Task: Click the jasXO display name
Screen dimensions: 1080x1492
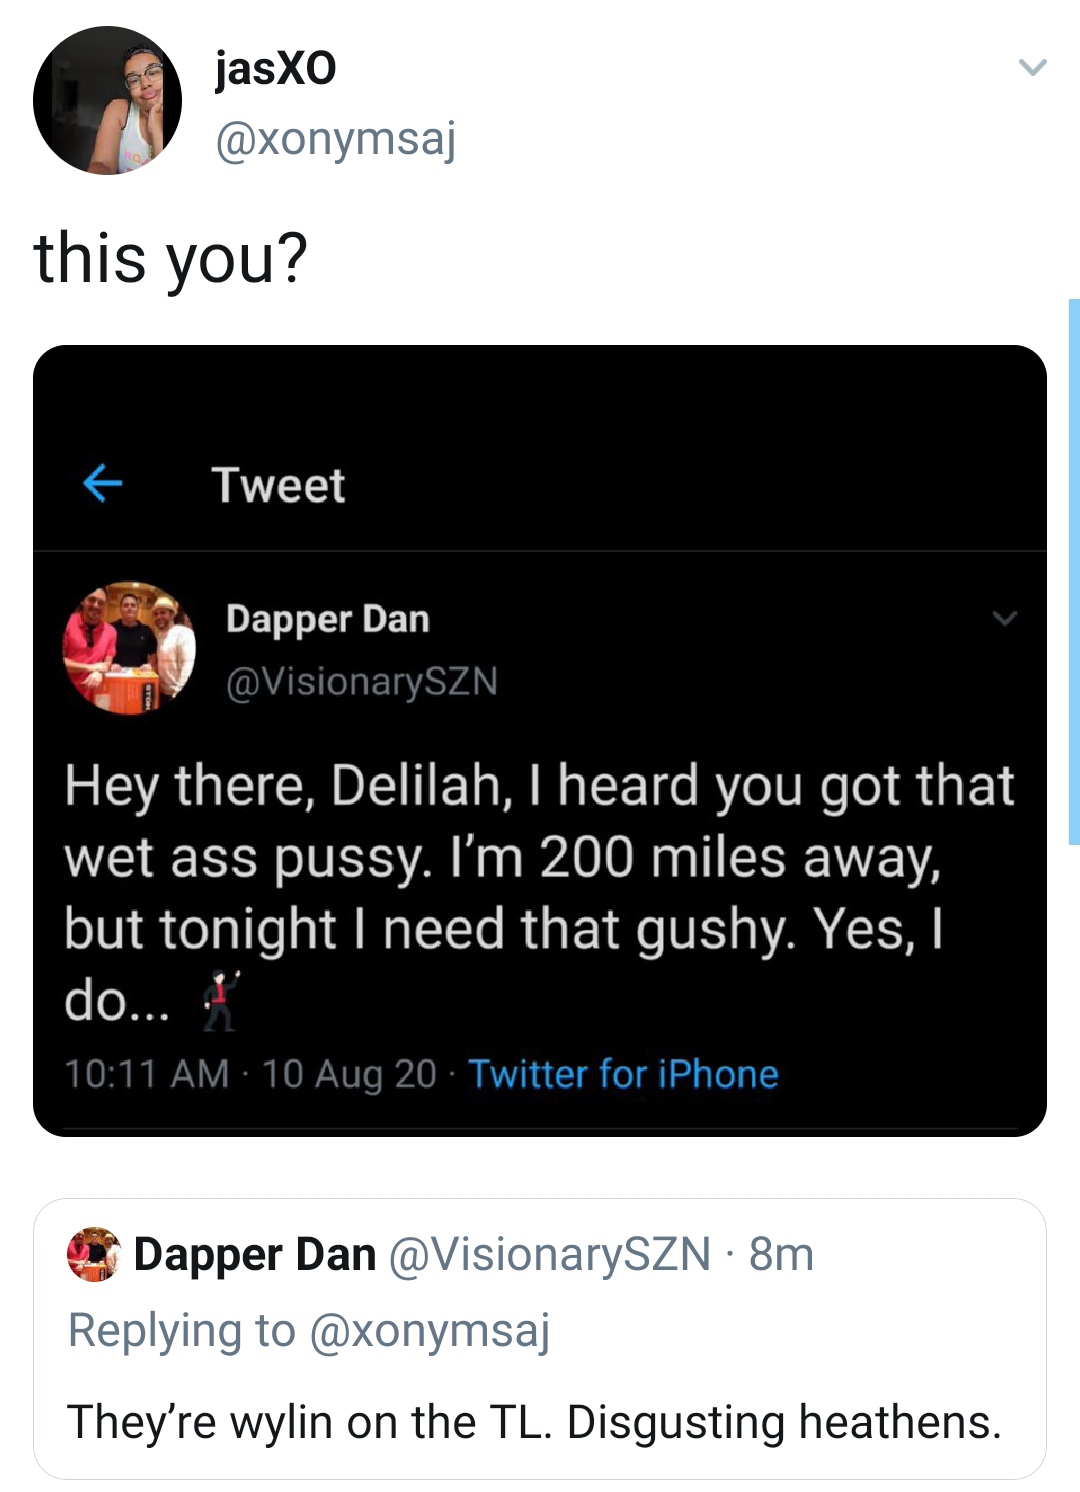Action: pos(275,69)
